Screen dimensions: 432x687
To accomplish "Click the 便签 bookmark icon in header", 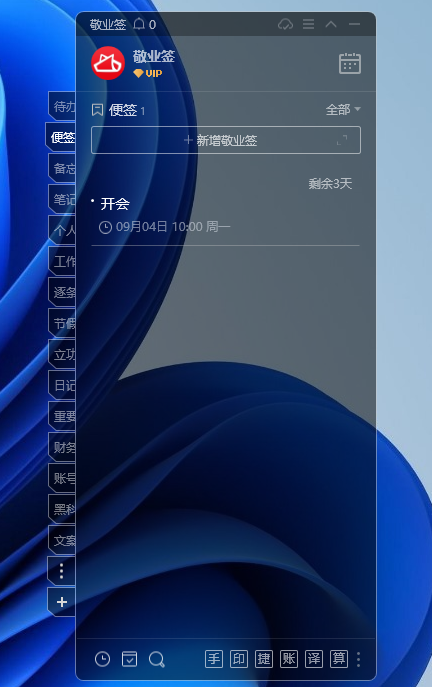I will [97, 110].
